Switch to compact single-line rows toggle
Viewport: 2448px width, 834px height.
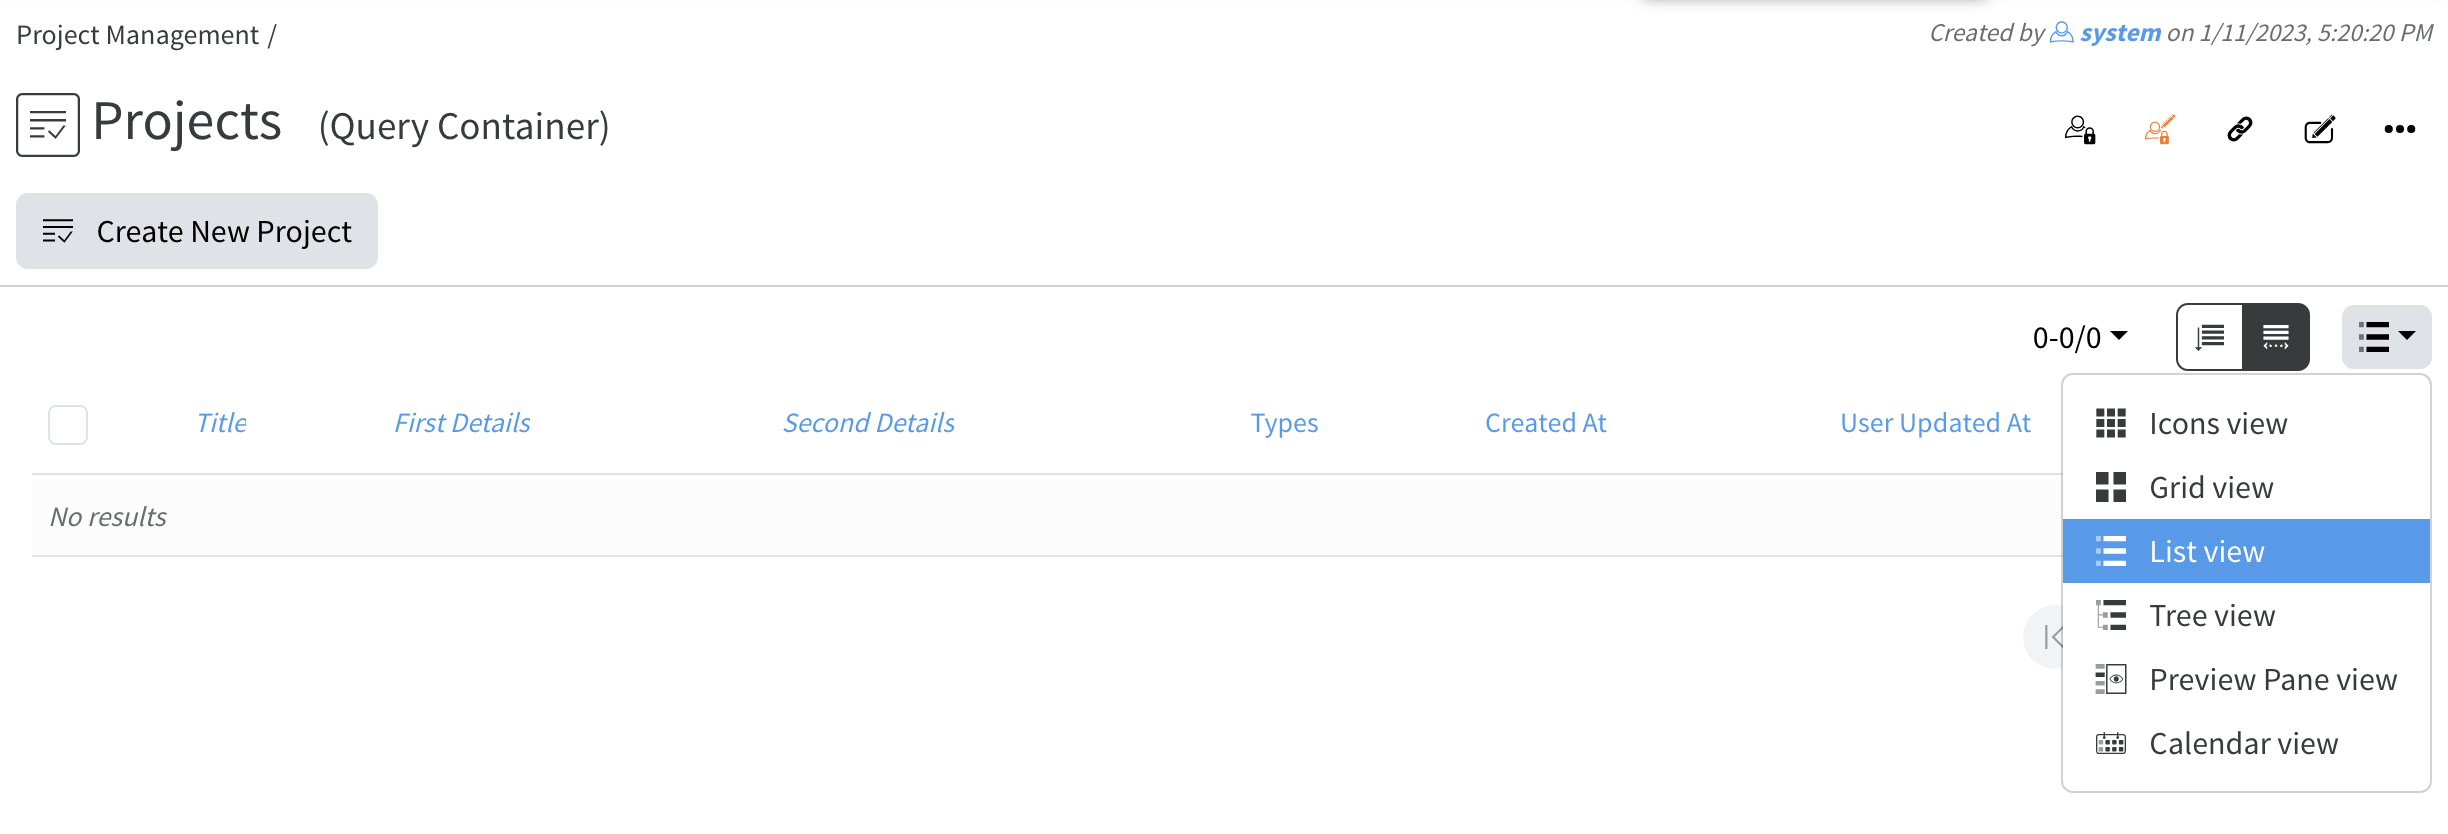(2276, 337)
